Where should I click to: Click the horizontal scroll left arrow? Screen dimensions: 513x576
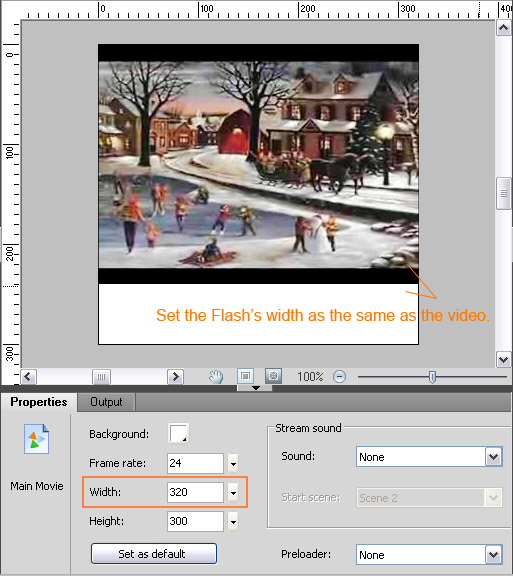tap(28, 377)
